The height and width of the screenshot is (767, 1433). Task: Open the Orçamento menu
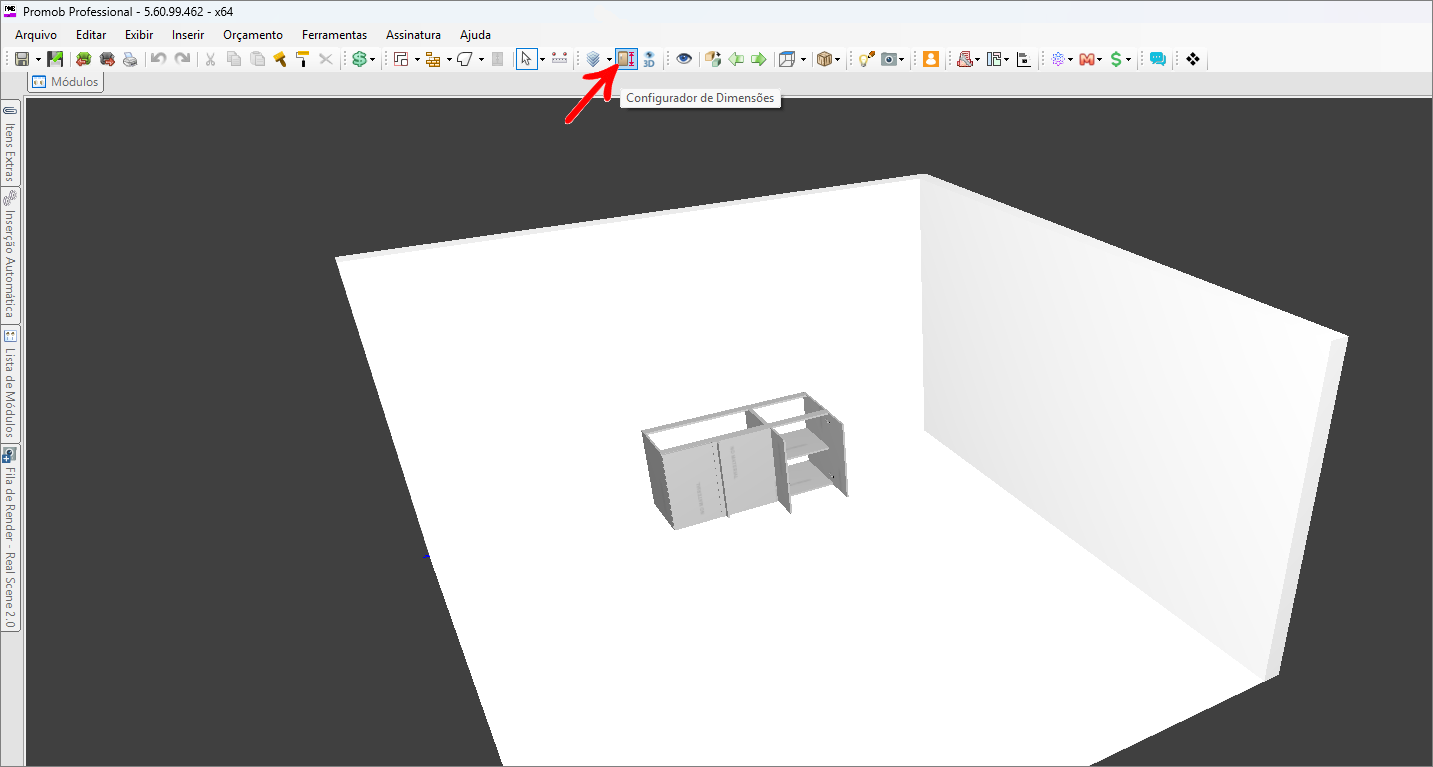pyautogui.click(x=253, y=35)
